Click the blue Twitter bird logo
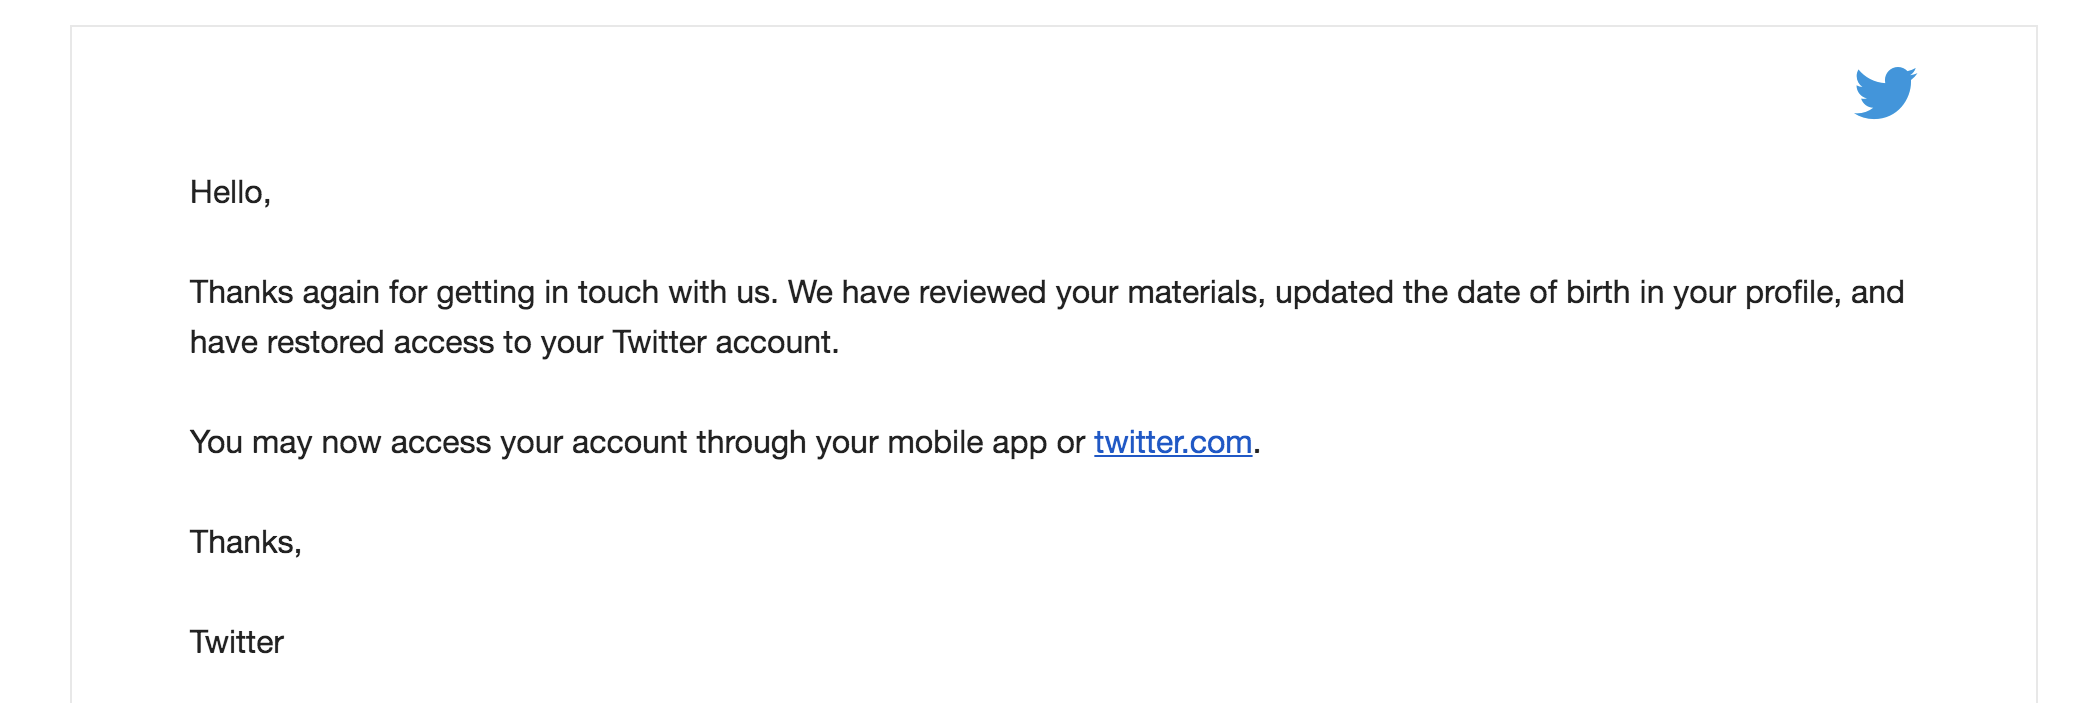Image resolution: width=2084 pixels, height=703 pixels. [1885, 93]
